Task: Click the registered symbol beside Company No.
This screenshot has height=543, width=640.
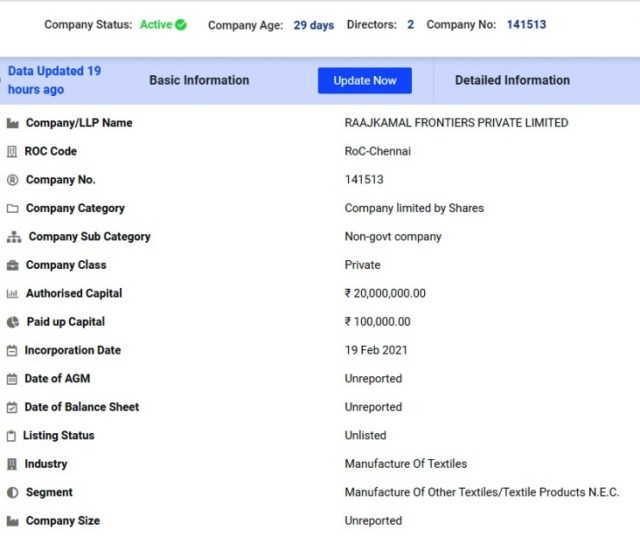Action: pos(13,180)
